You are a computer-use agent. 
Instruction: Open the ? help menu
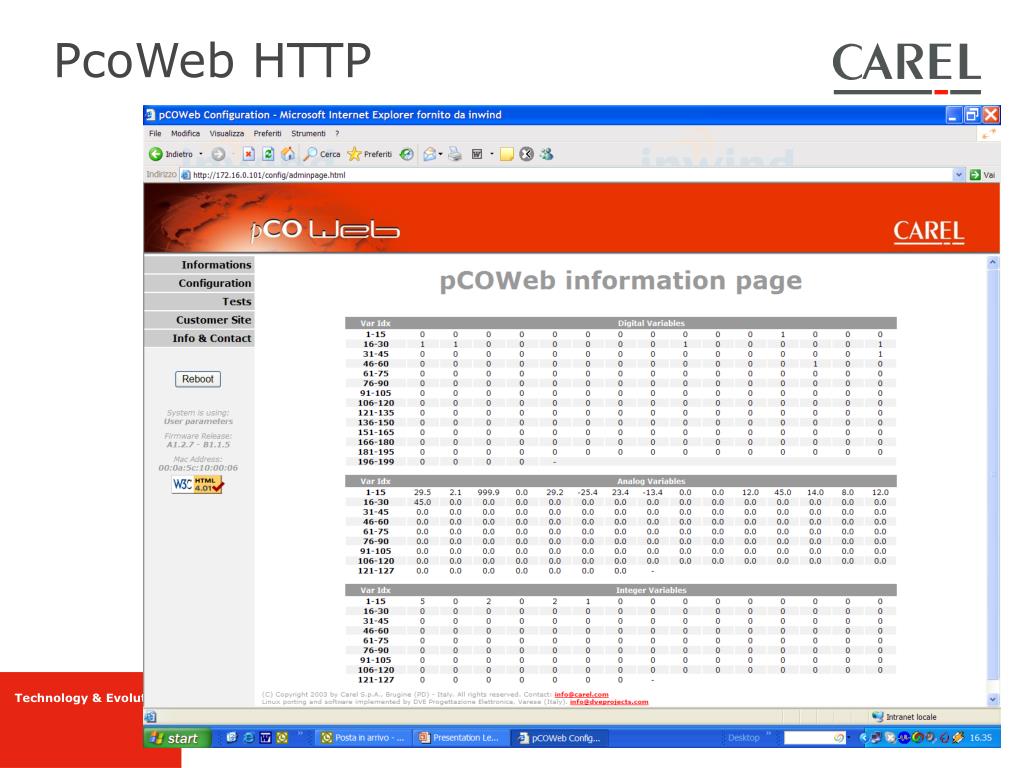tap(337, 133)
